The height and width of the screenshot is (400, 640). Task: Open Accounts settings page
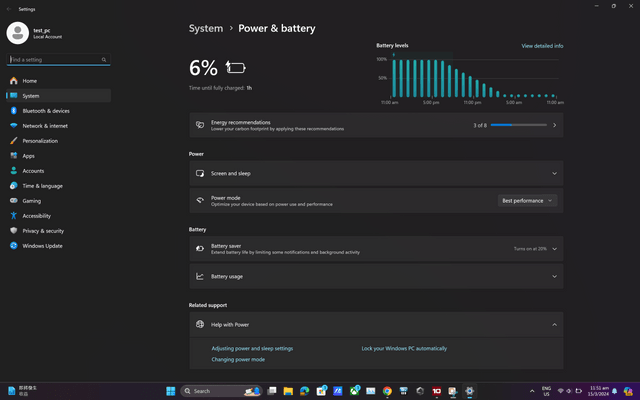pos(58,171)
